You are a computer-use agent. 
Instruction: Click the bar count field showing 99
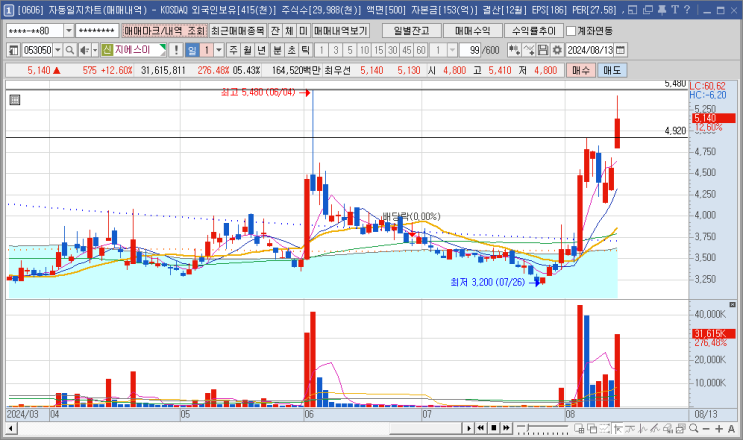tap(471, 50)
